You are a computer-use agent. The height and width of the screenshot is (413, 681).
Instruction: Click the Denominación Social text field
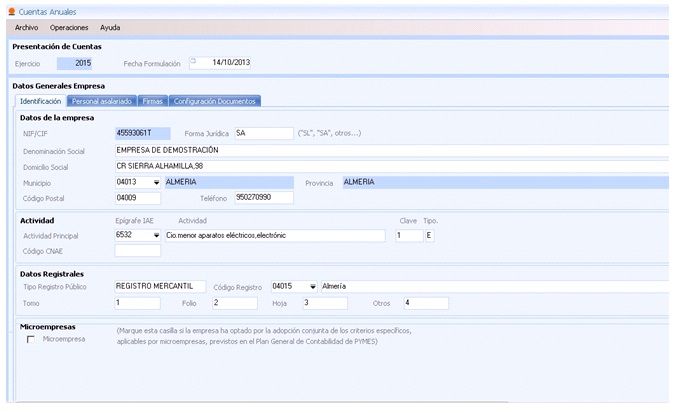[390, 150]
